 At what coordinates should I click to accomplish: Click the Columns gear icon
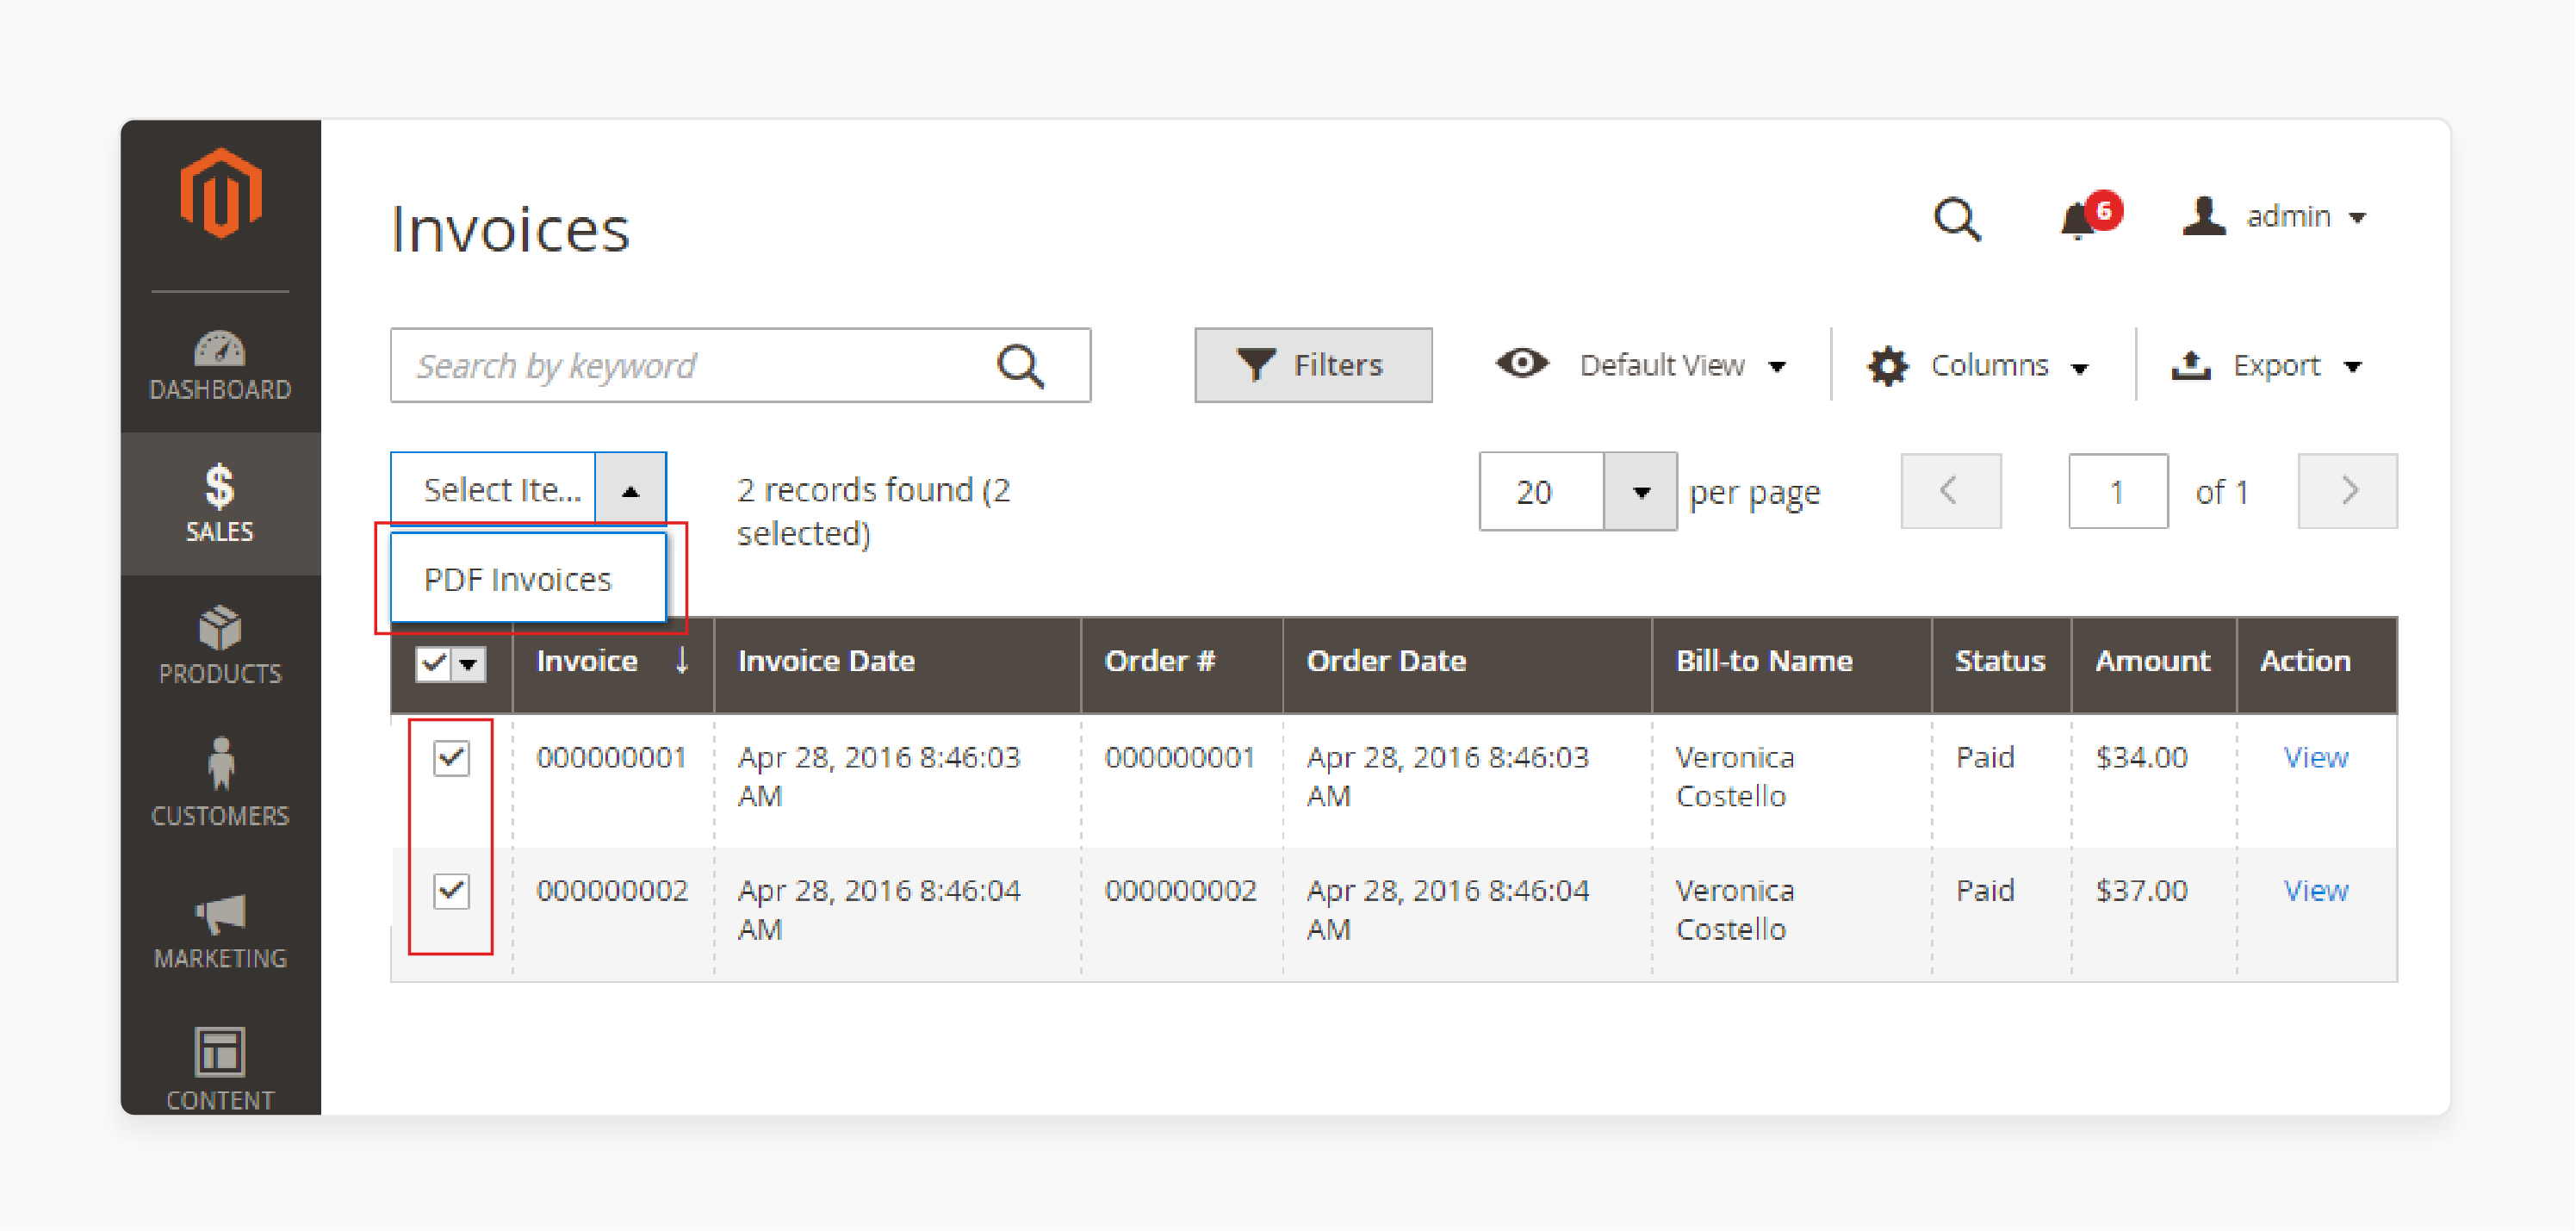click(x=1887, y=366)
